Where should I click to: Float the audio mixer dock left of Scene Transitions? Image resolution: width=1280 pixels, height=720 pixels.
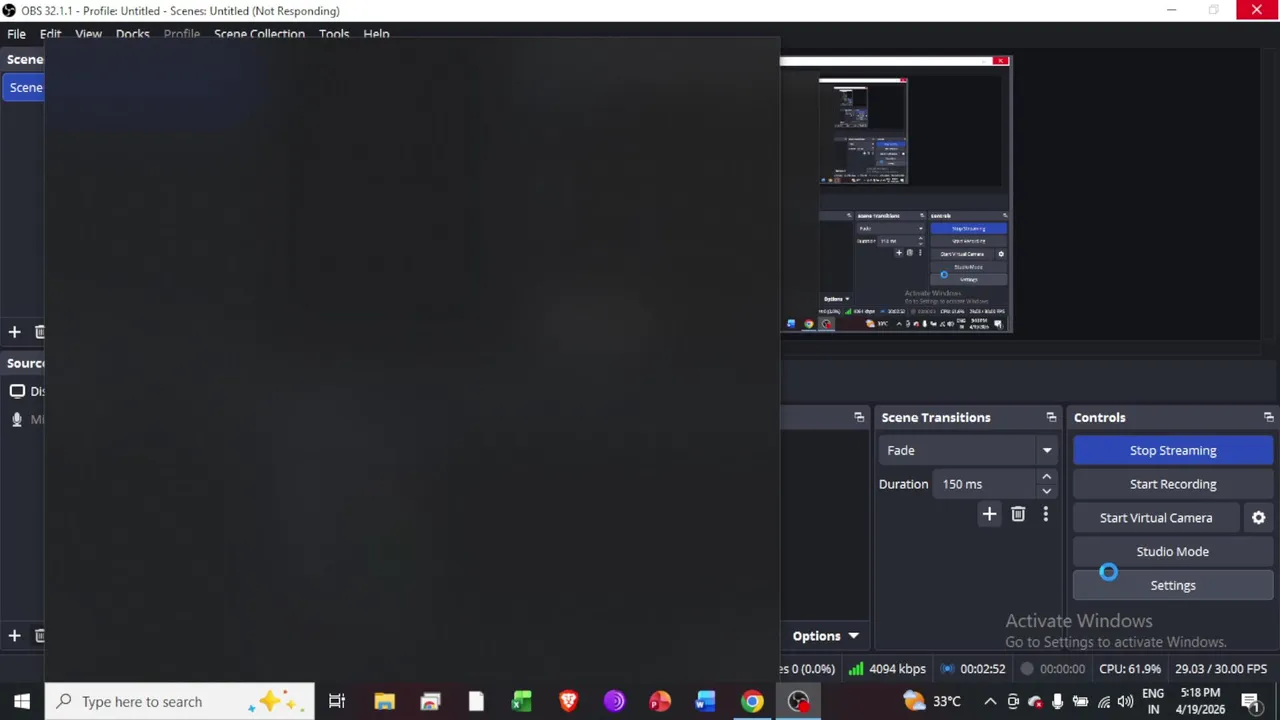[859, 418]
